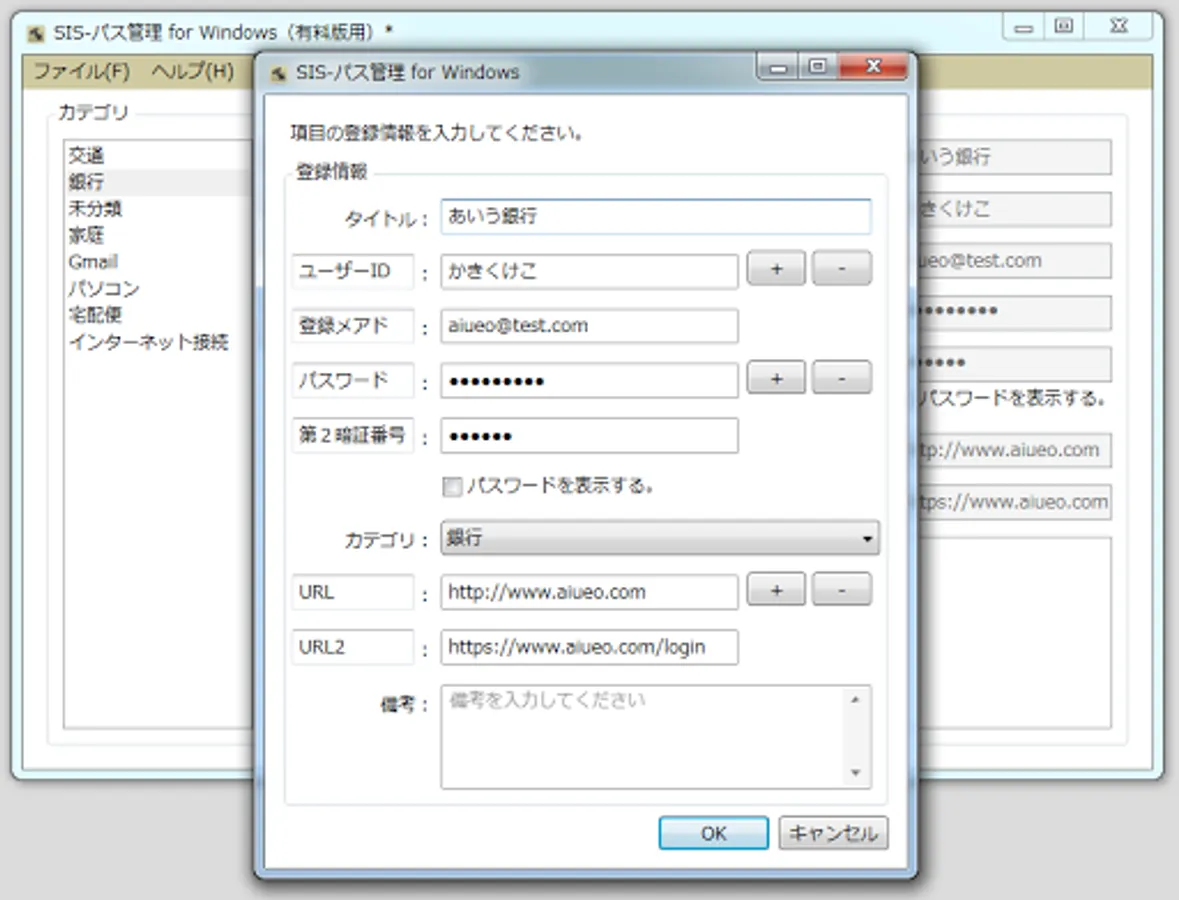This screenshot has width=1179, height=900.
Task: Add a field with ユーザーID plus button
Action: 776,268
